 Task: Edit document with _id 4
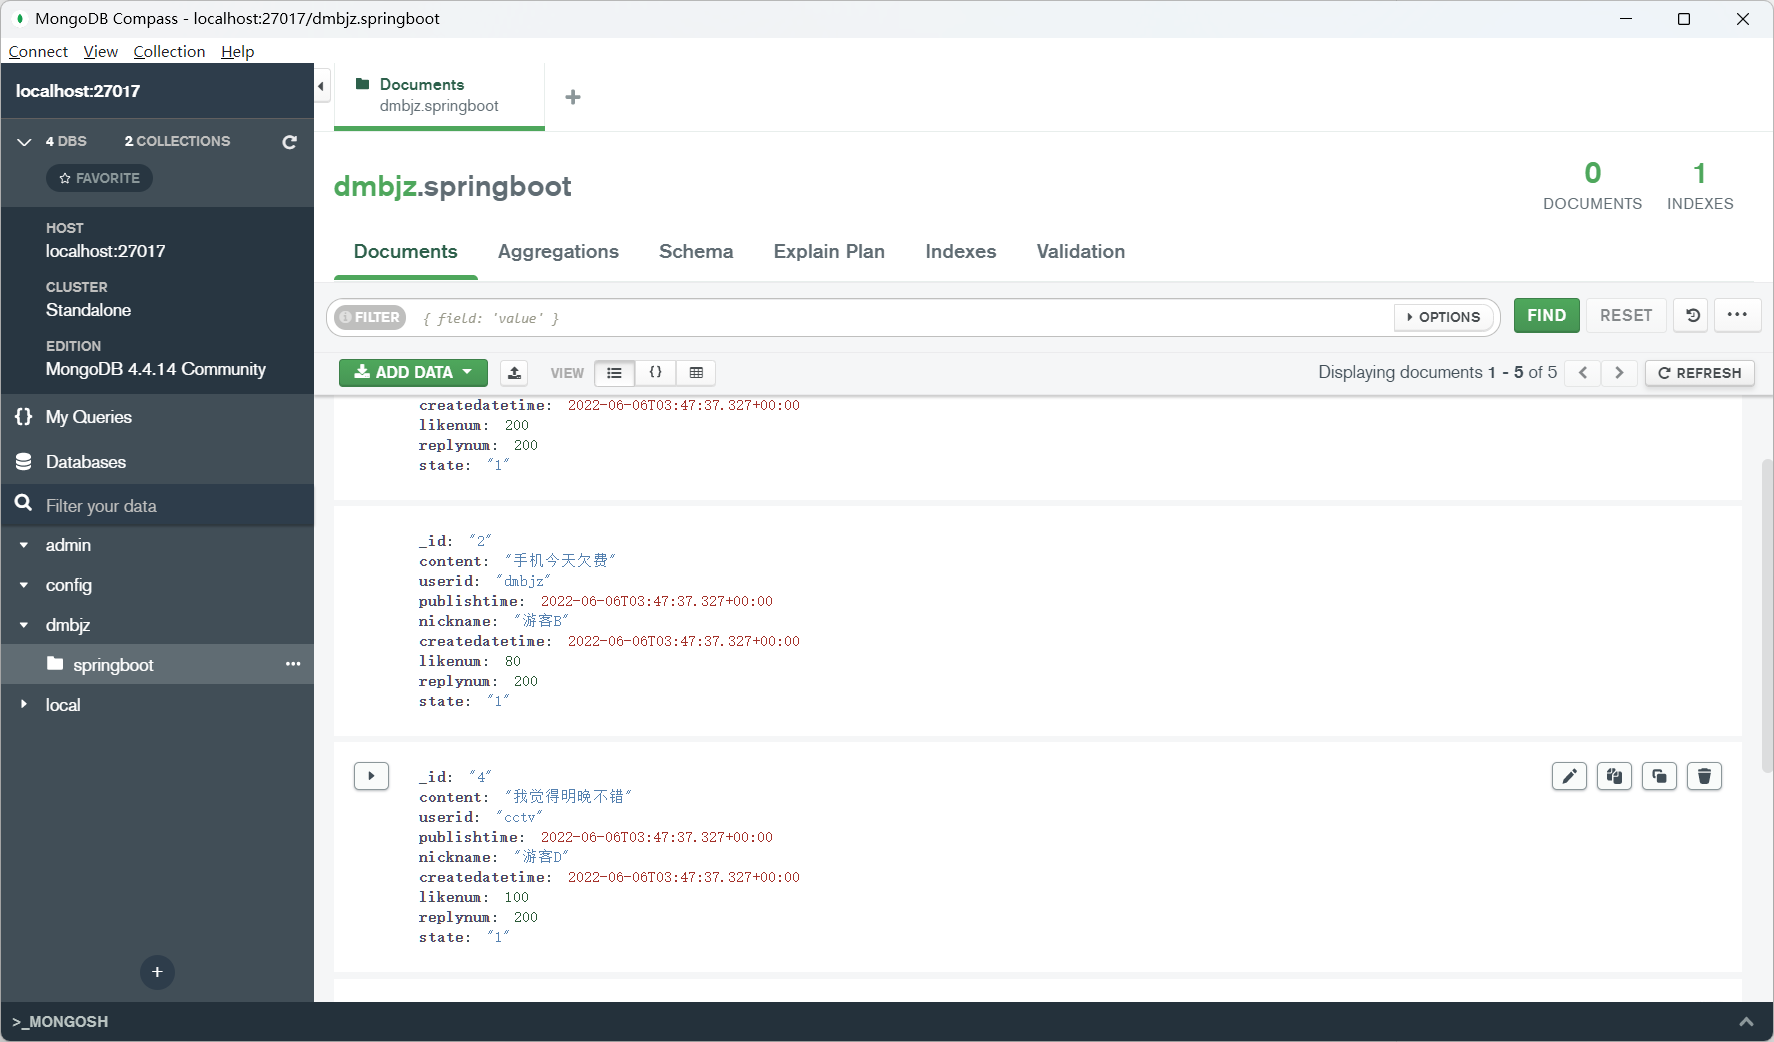[1569, 776]
